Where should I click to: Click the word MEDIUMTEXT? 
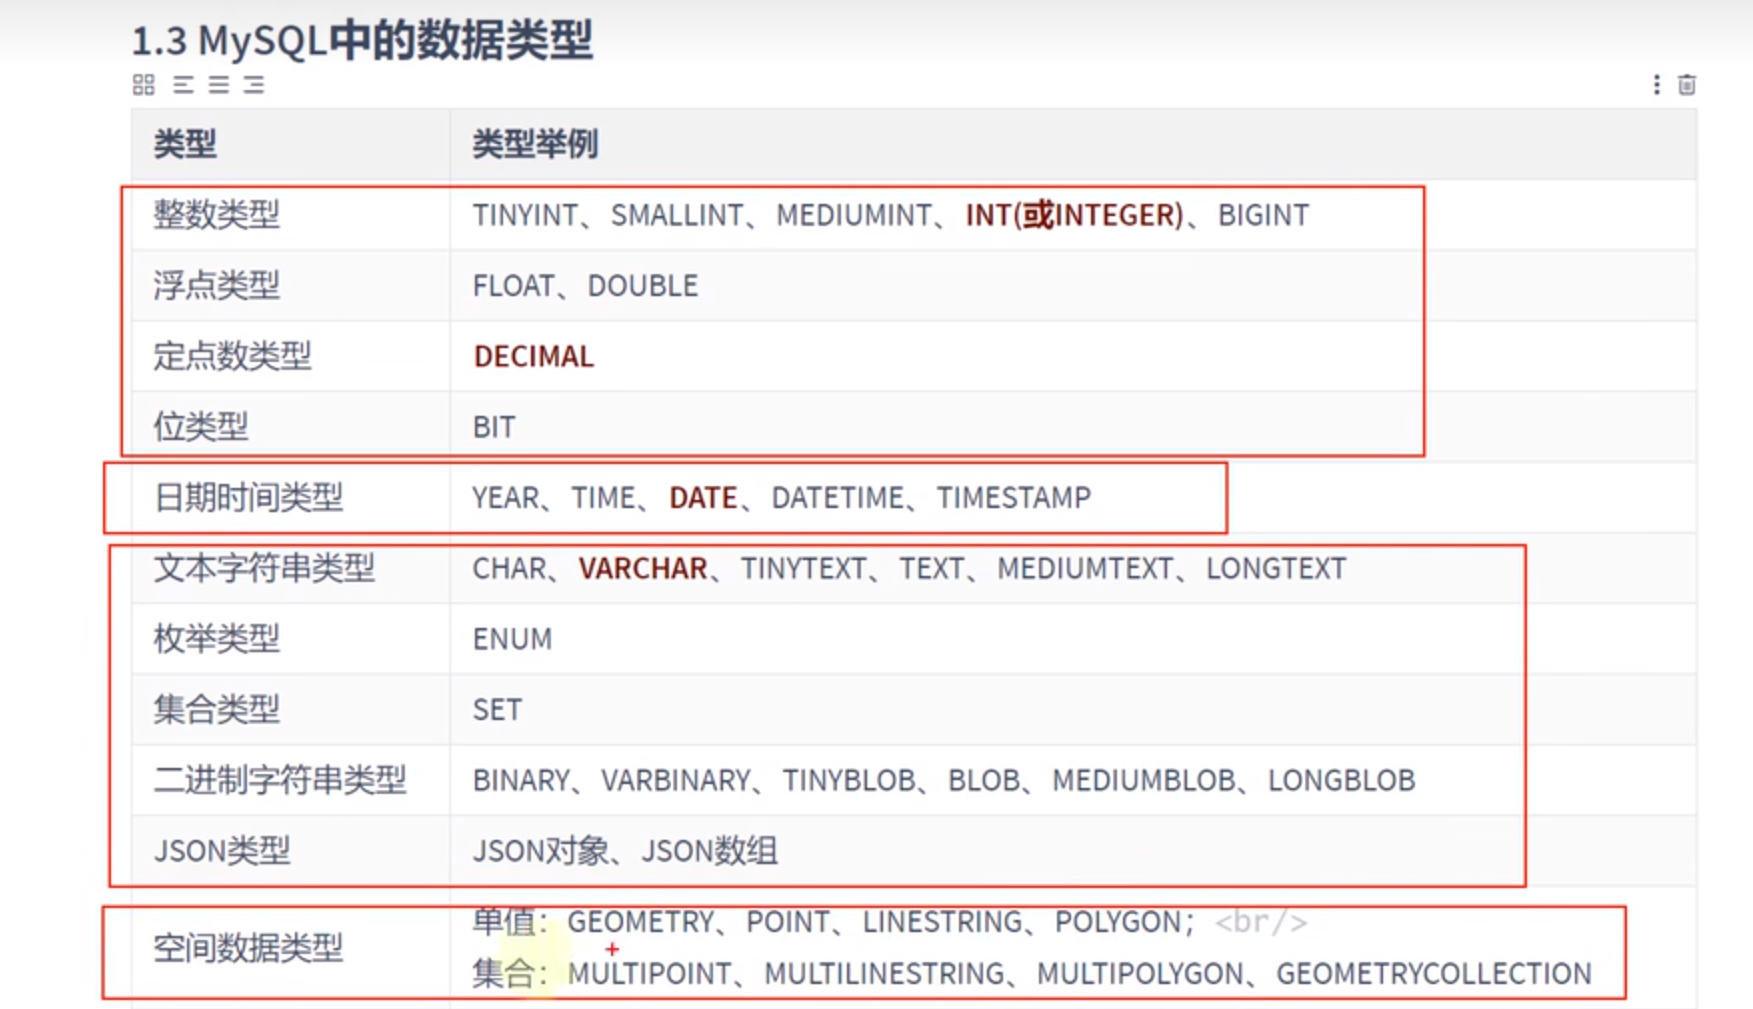[1085, 568]
